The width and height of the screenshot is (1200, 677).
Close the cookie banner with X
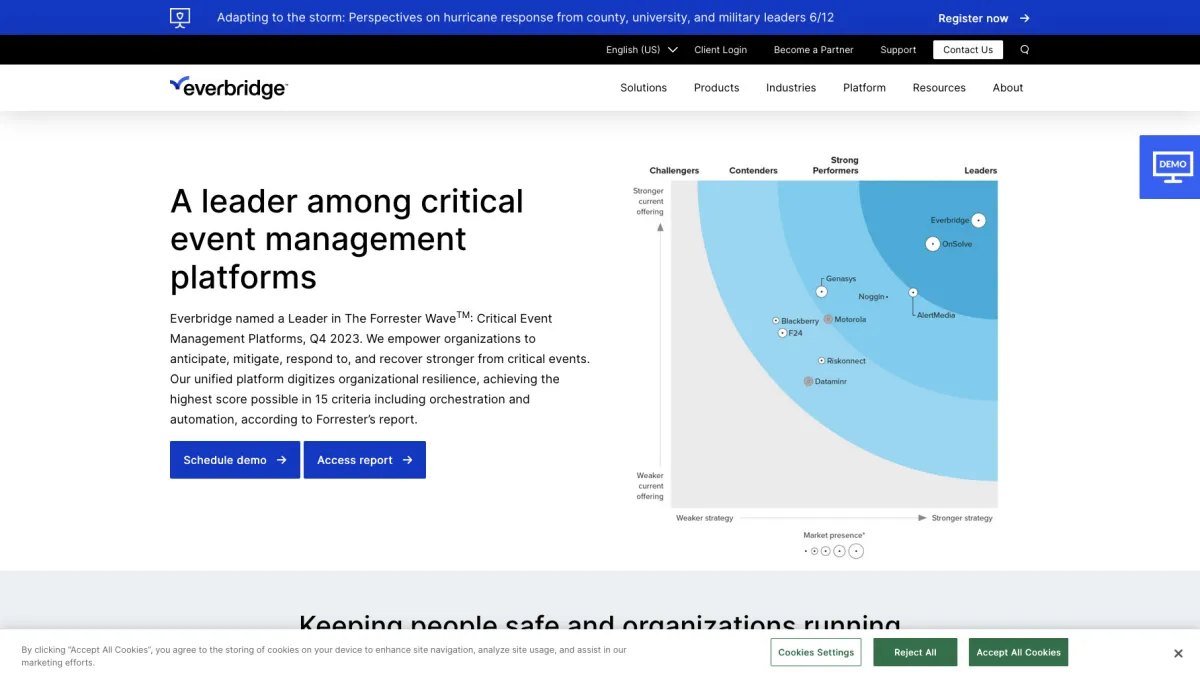click(1178, 653)
